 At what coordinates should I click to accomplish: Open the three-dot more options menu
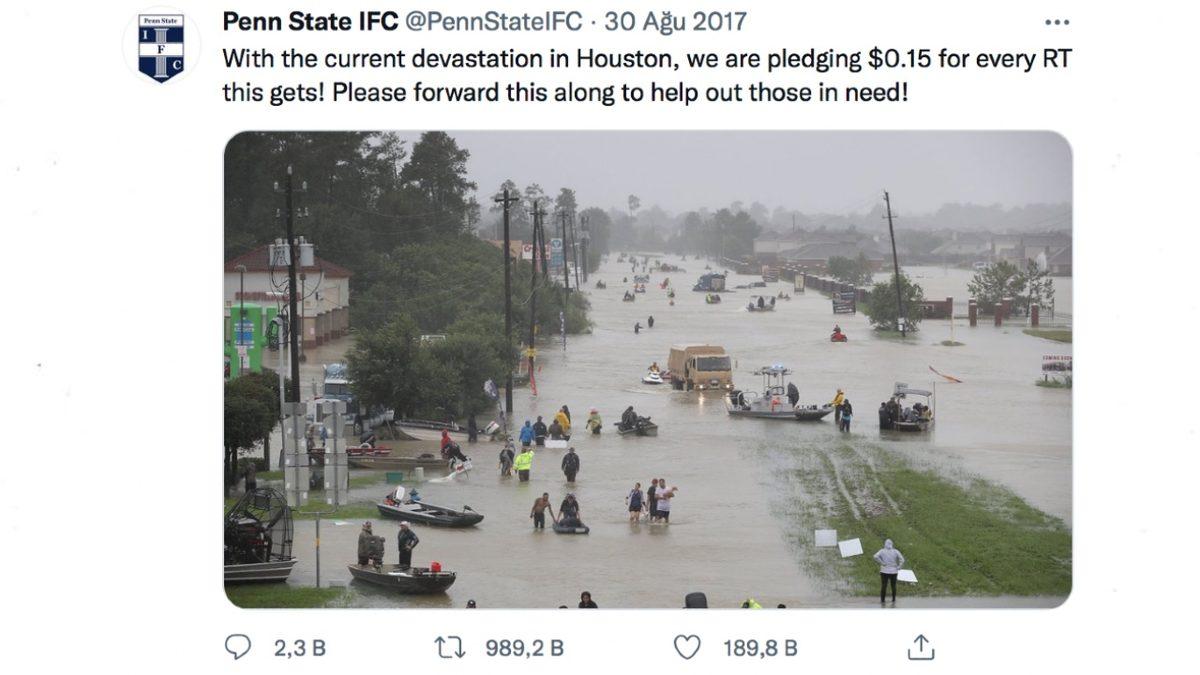point(1056,22)
